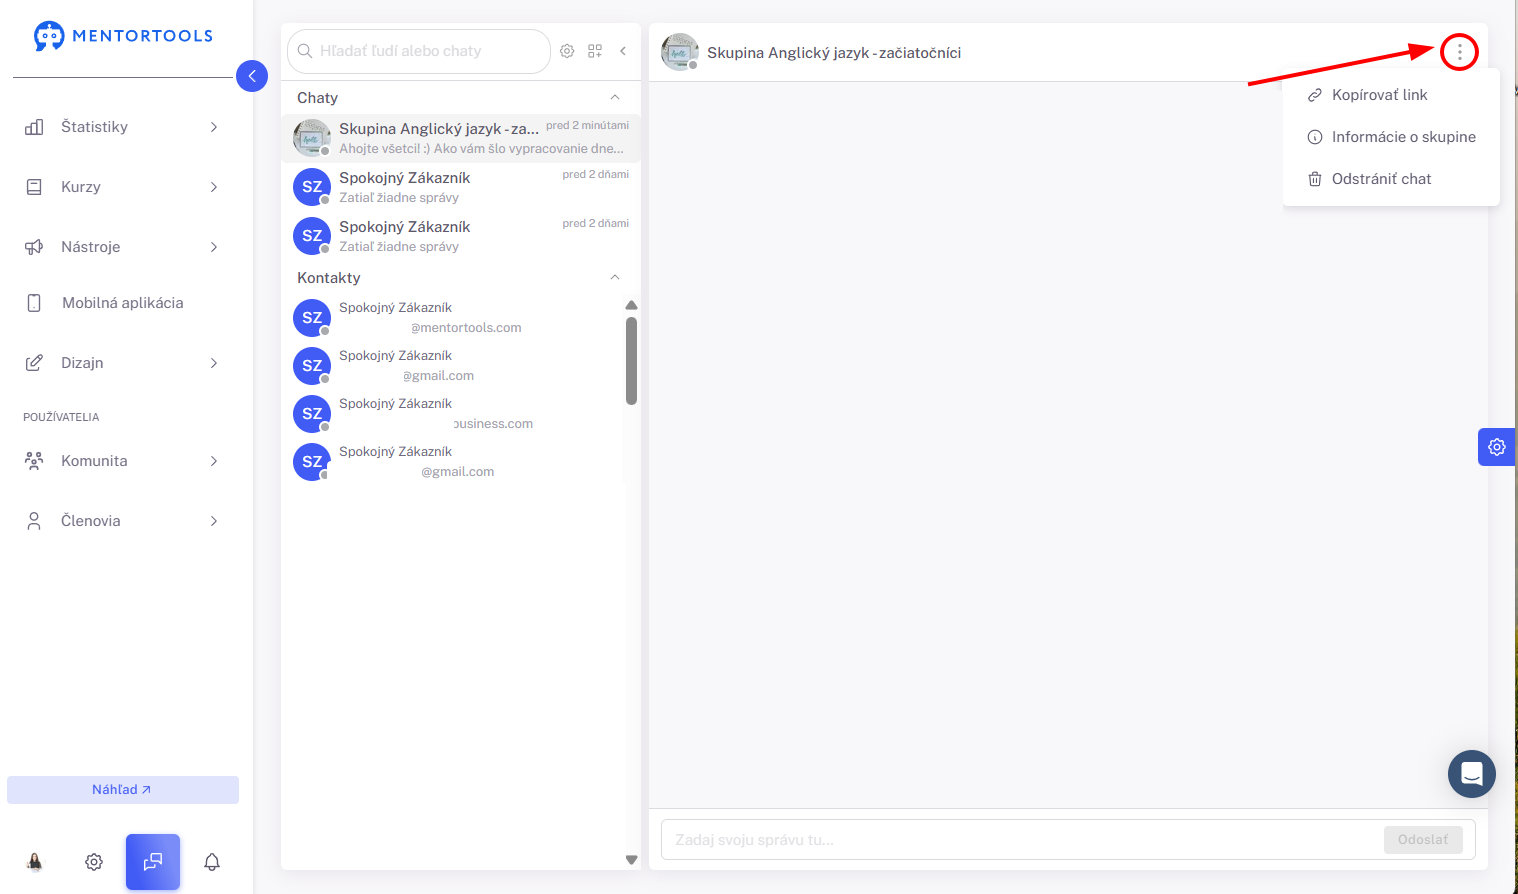Open the notifications bell icon
The height and width of the screenshot is (894, 1518).
[212, 862]
